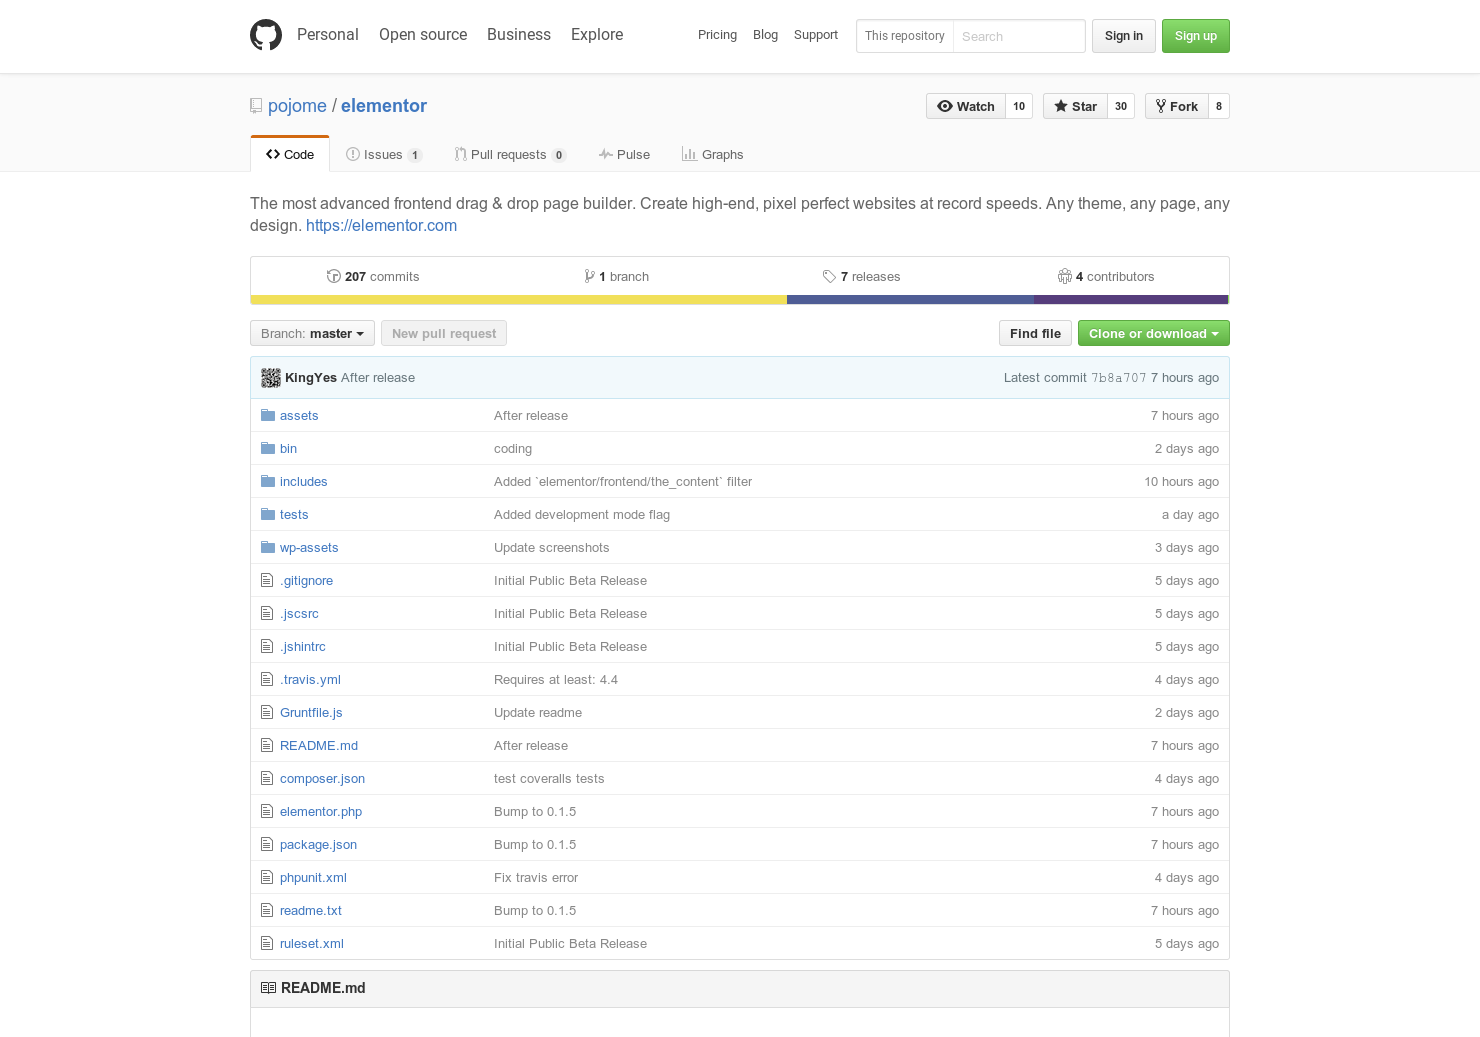
Task: Open the This repository search scope selector
Action: tap(904, 35)
